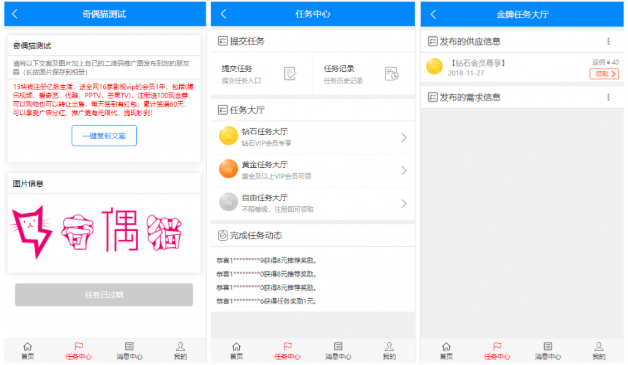Expand 钻石任务大厅 via its chevron
This screenshot has height=365, width=628.
tap(404, 137)
